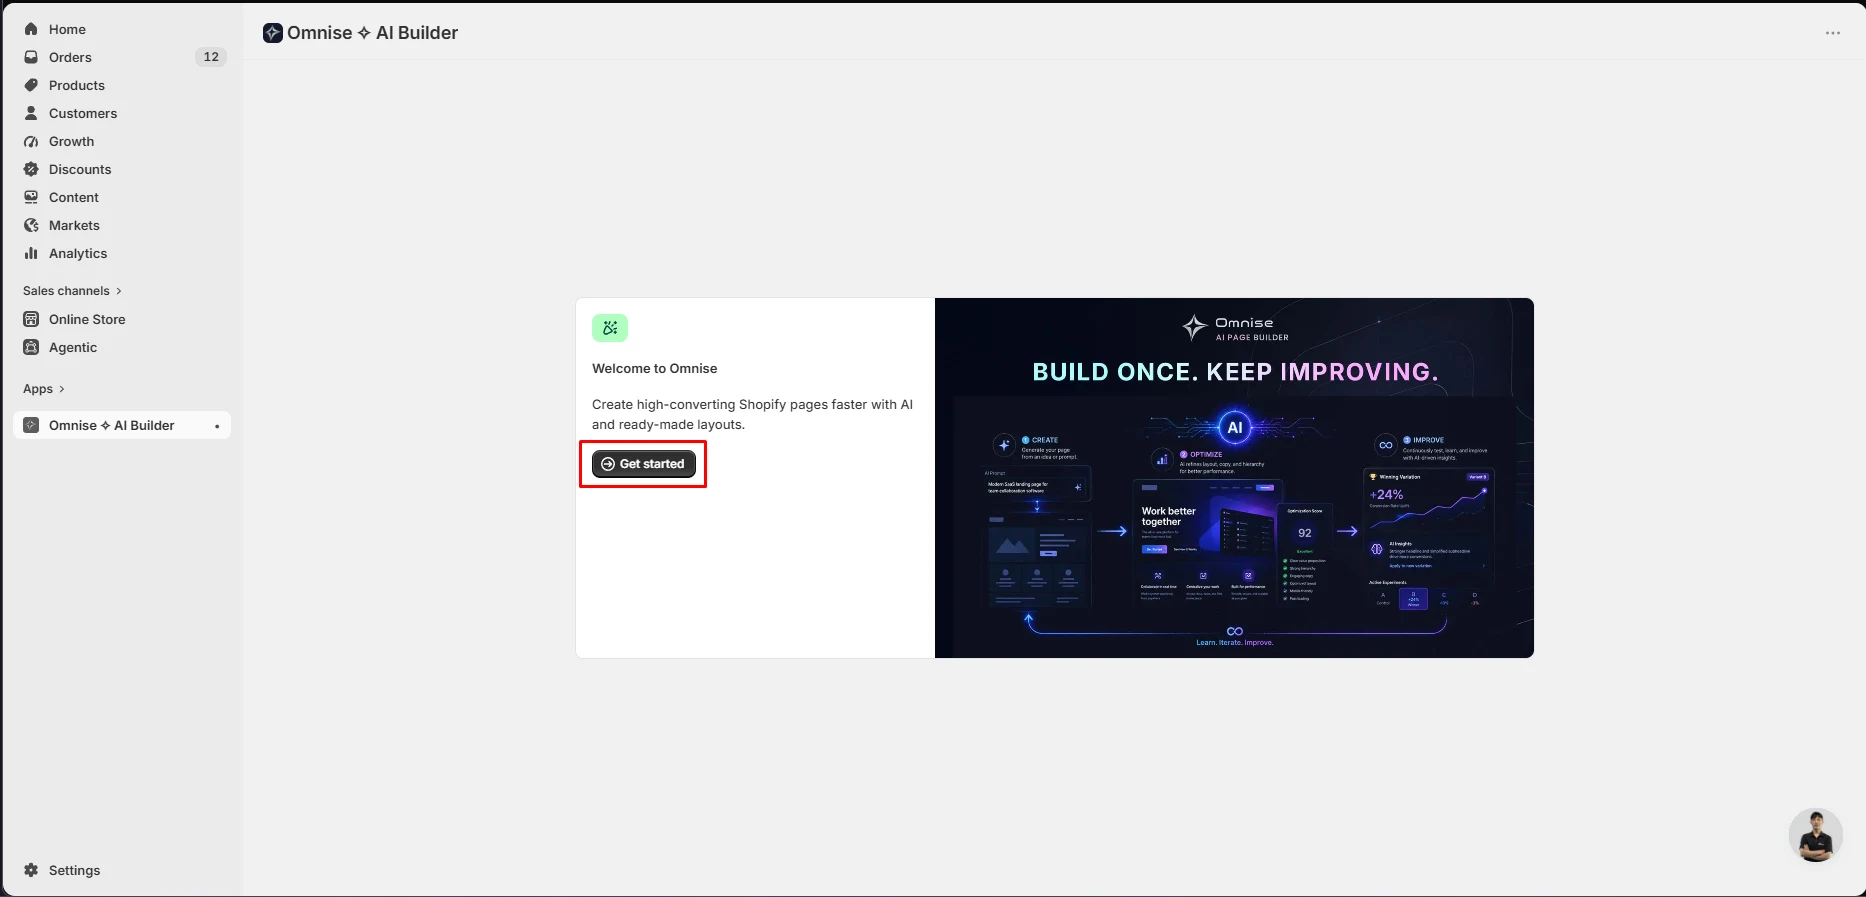Open the three-dot more actions menu
The height and width of the screenshot is (897, 1866).
pos(1833,33)
